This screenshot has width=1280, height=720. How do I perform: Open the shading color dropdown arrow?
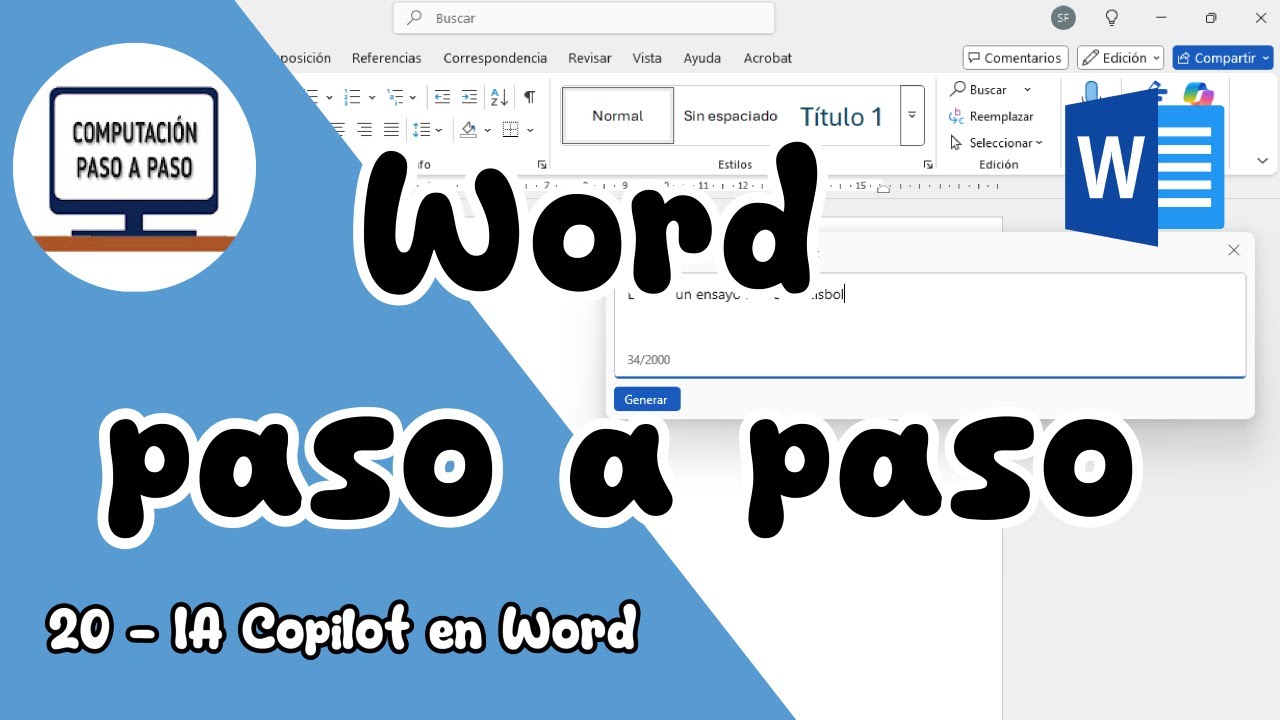tap(487, 130)
